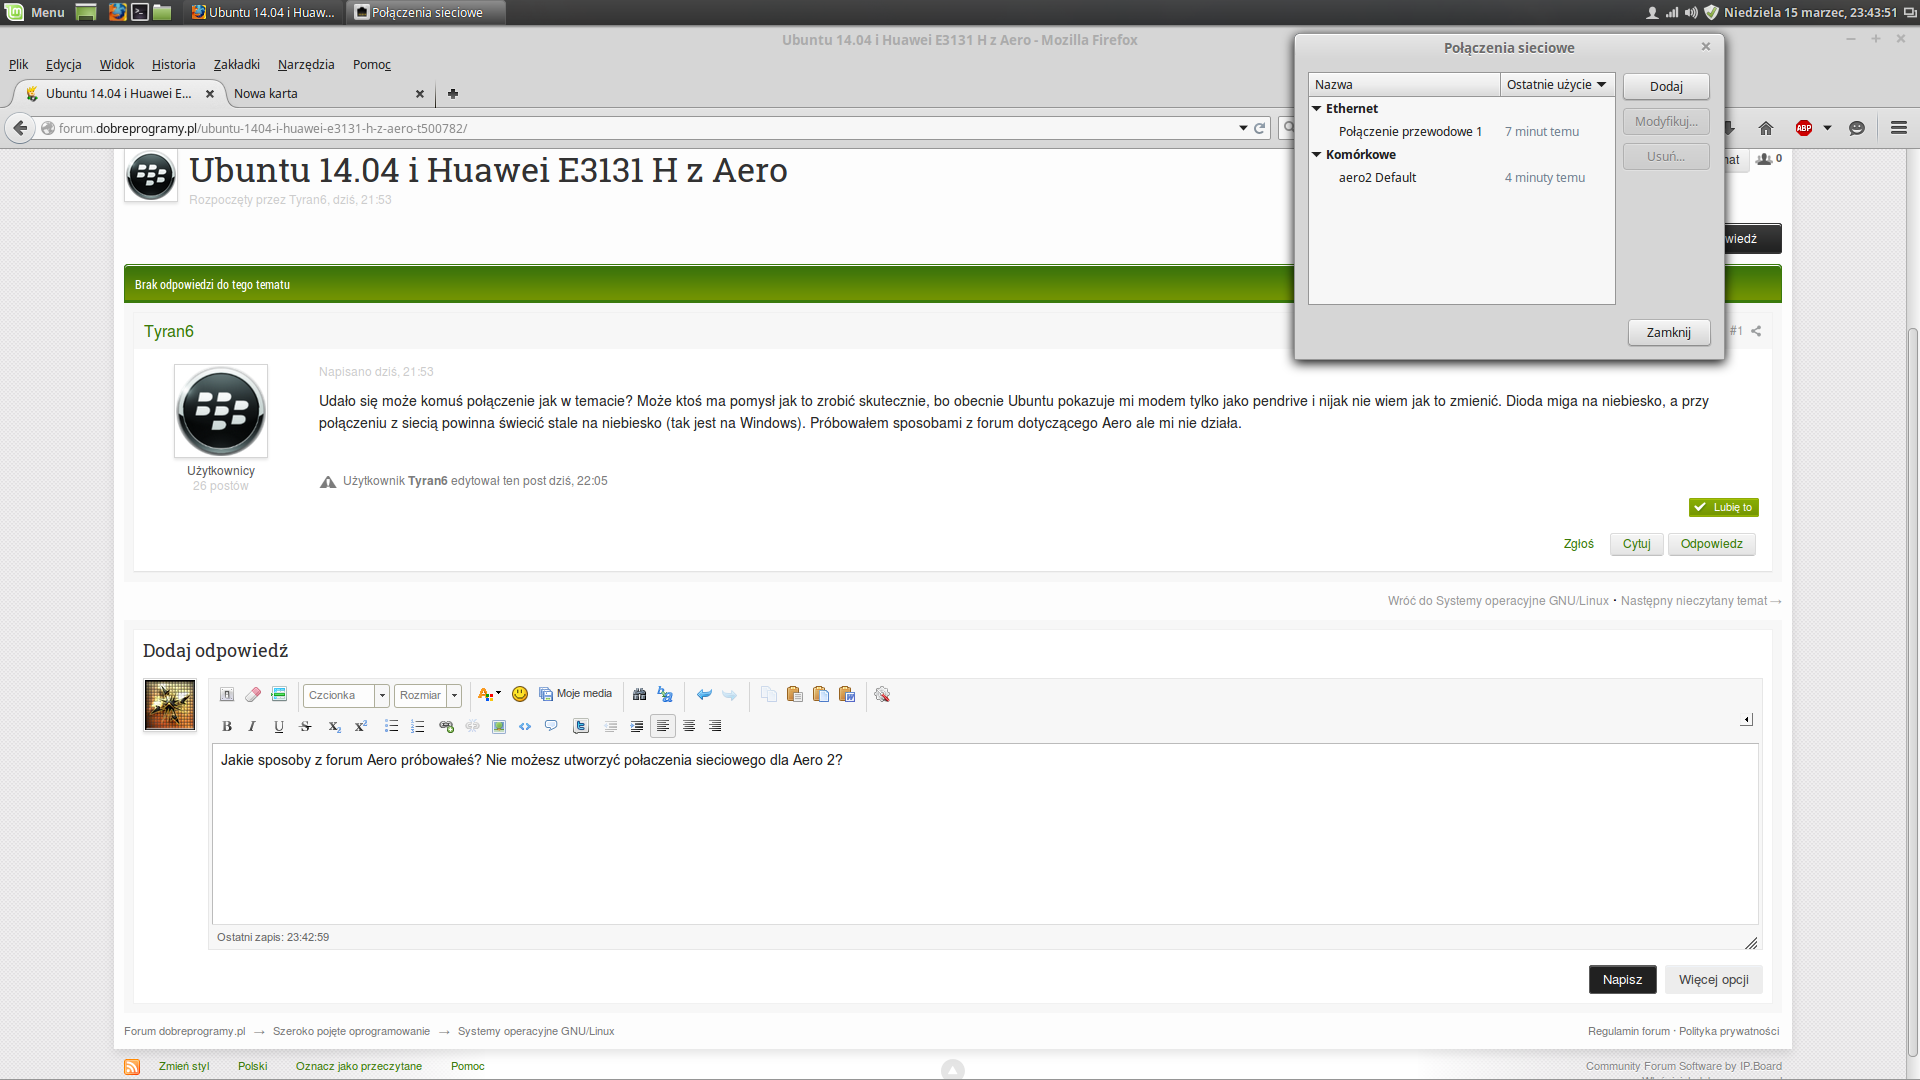Like the post with Lubię to
This screenshot has height=1080, width=1920.
1724,508
